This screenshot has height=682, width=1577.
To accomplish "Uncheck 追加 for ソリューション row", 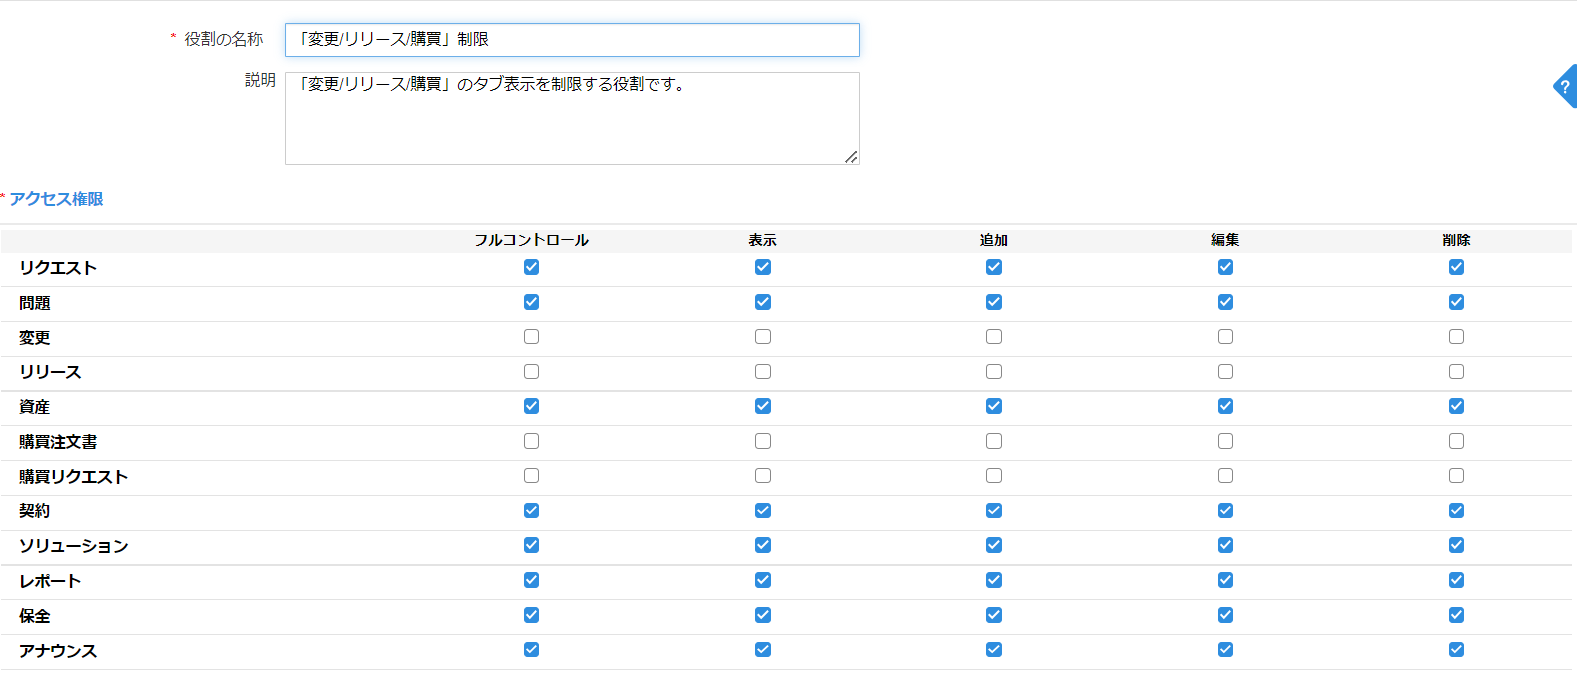I will 994,545.
